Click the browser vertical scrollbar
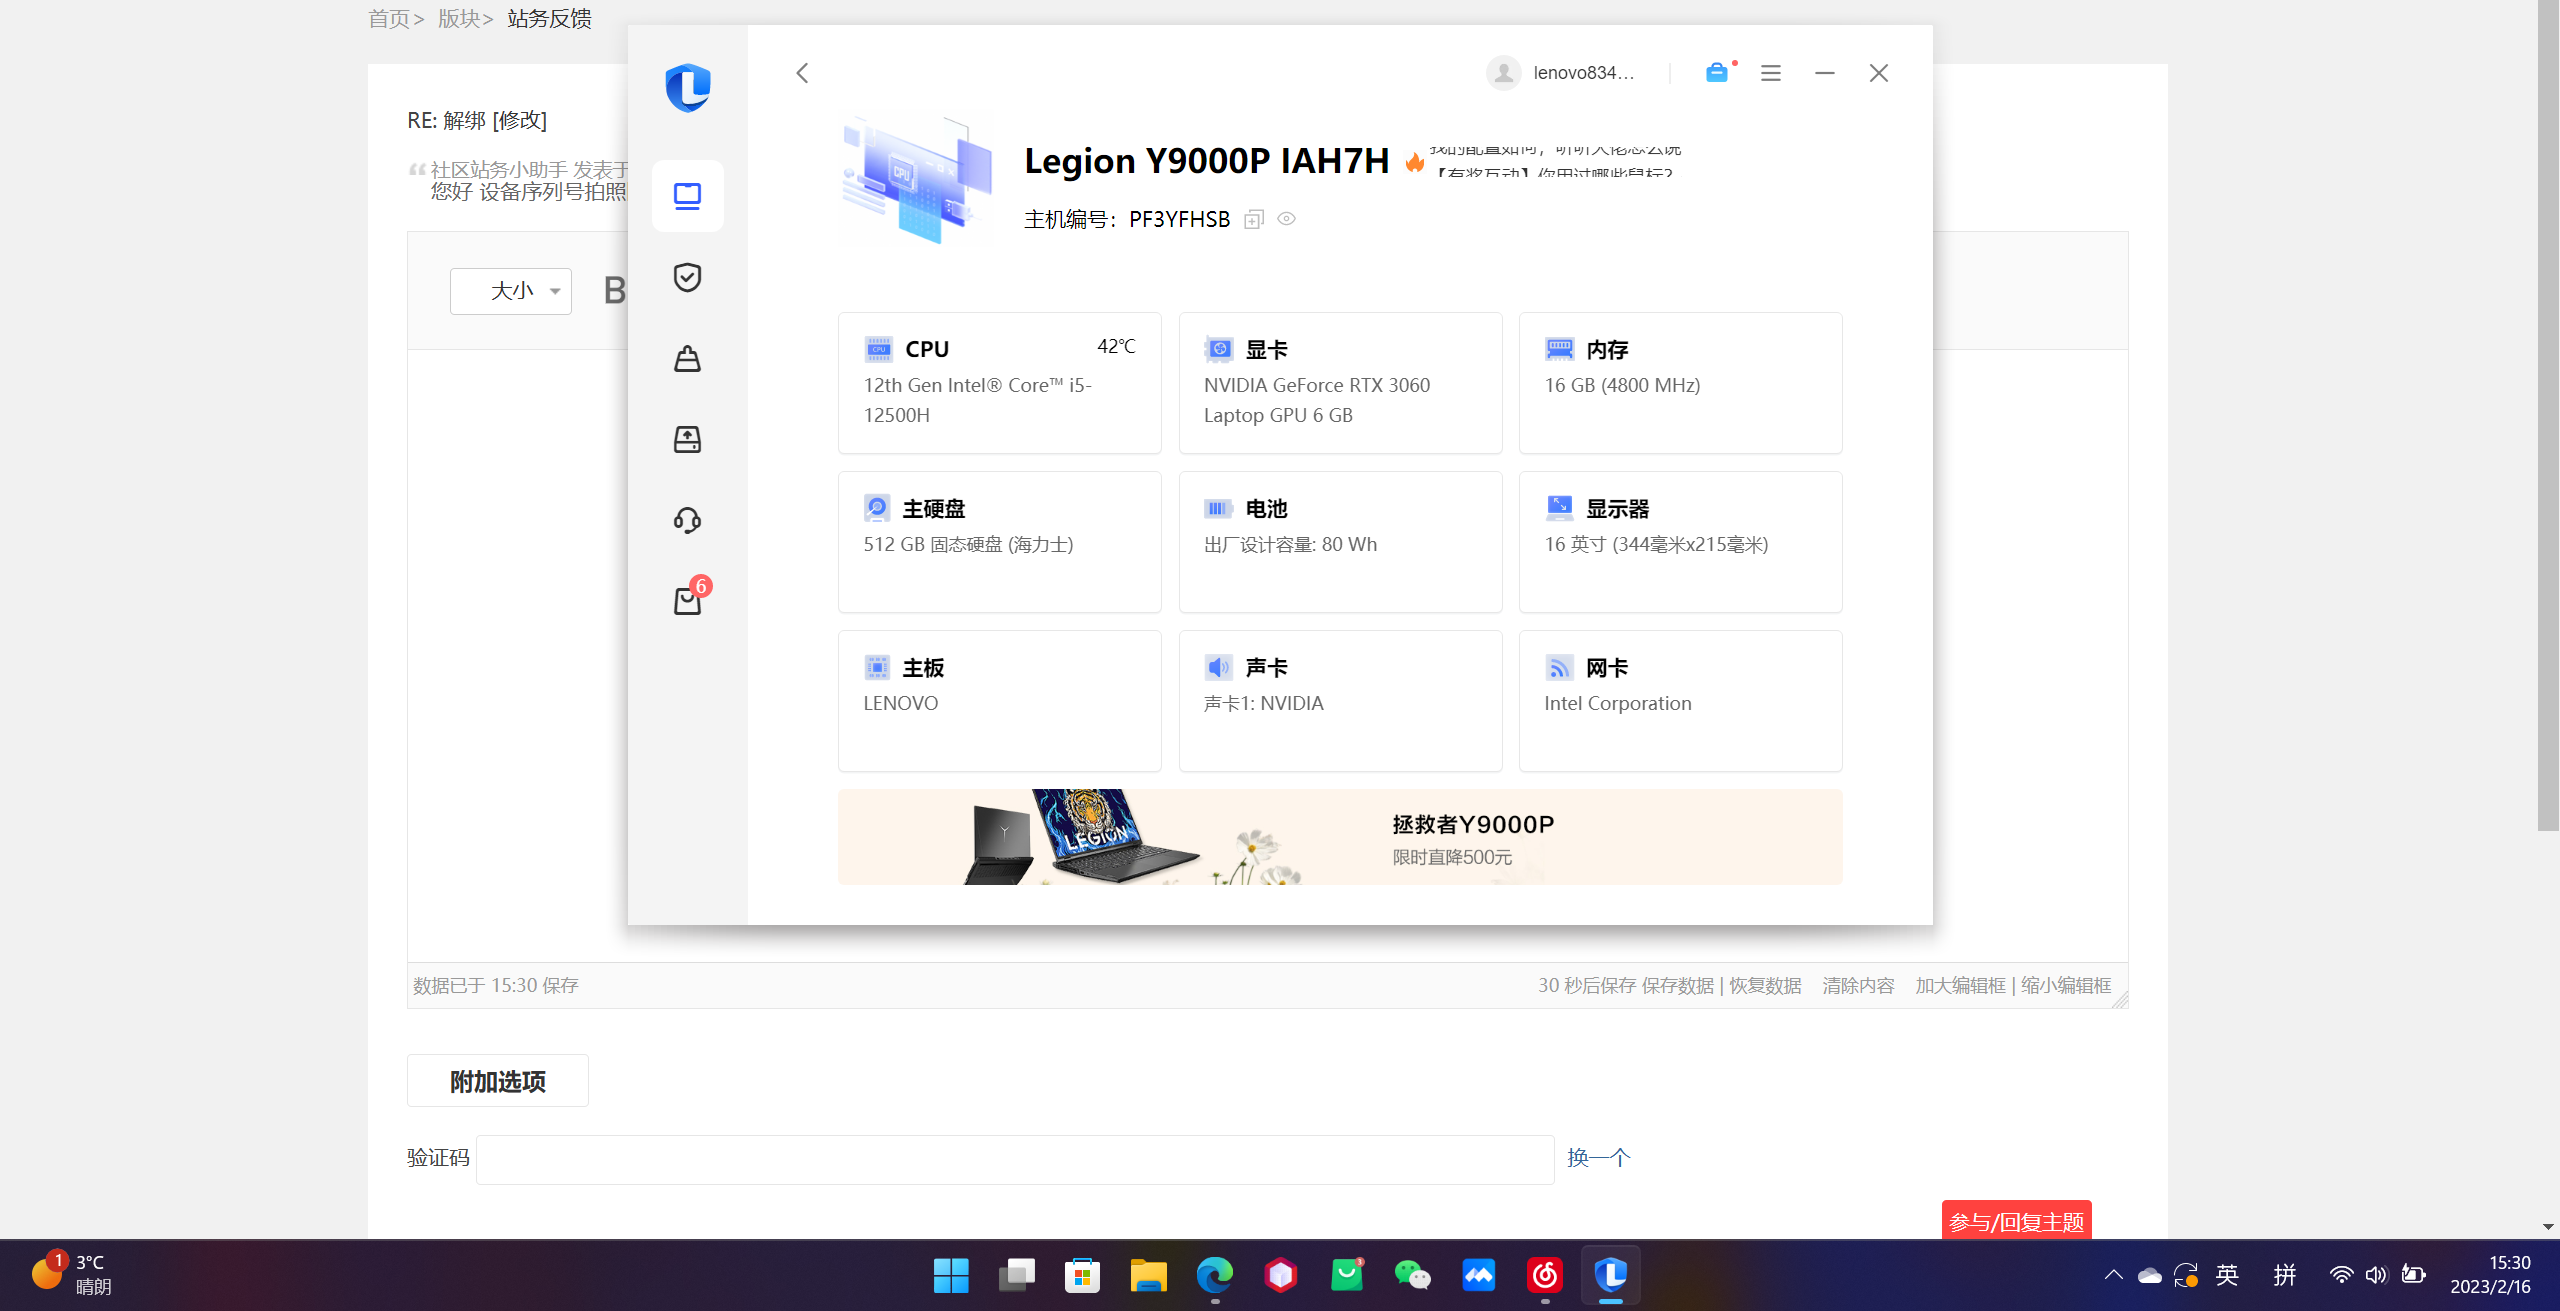 [2547, 415]
